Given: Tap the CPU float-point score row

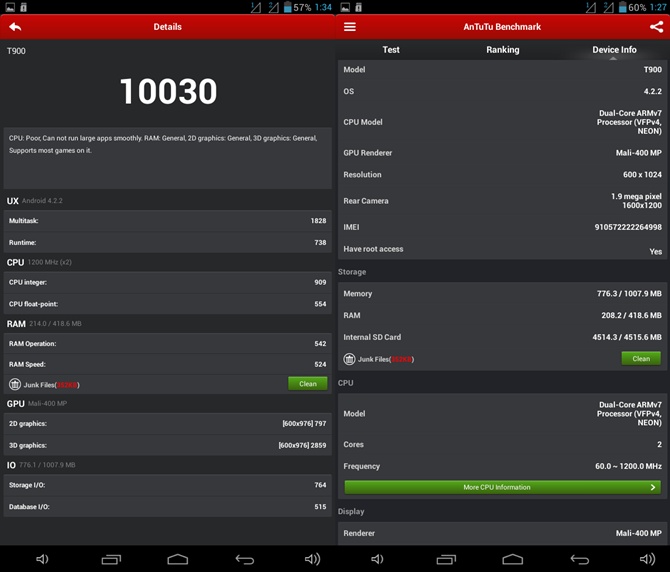Looking at the screenshot, I should click(x=168, y=304).
